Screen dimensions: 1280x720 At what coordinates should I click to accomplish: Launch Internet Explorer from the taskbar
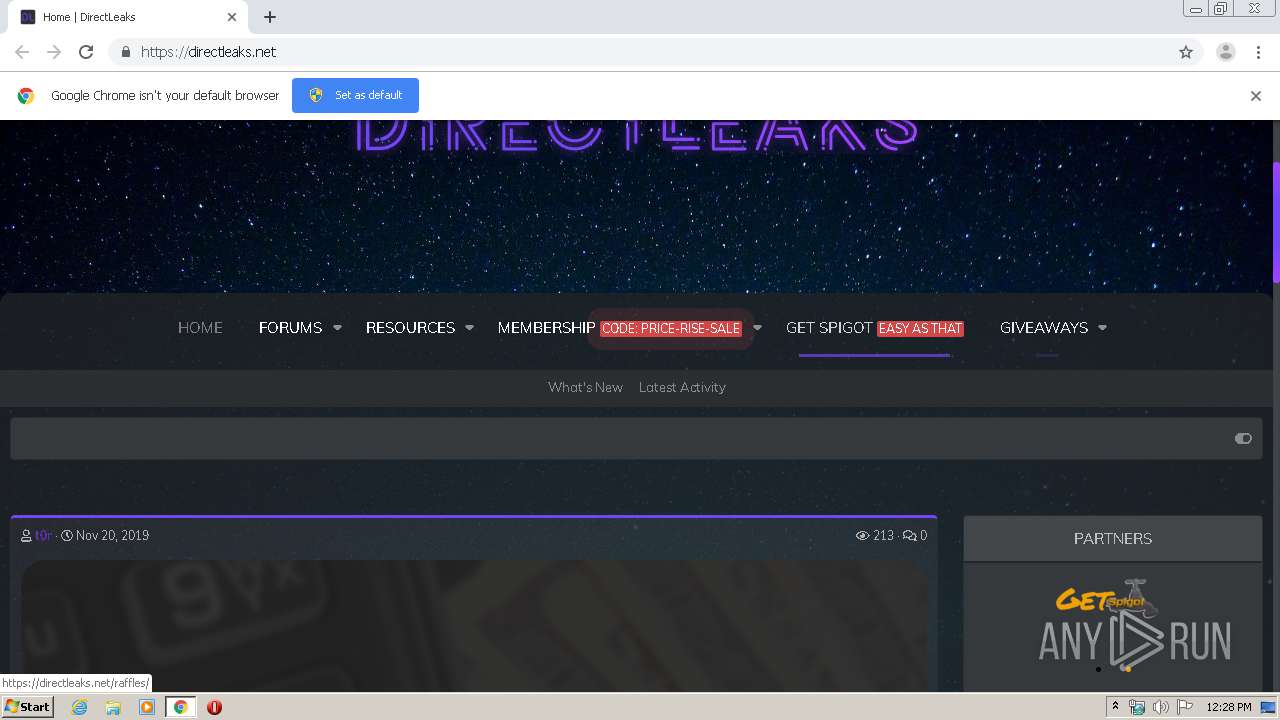(x=79, y=707)
